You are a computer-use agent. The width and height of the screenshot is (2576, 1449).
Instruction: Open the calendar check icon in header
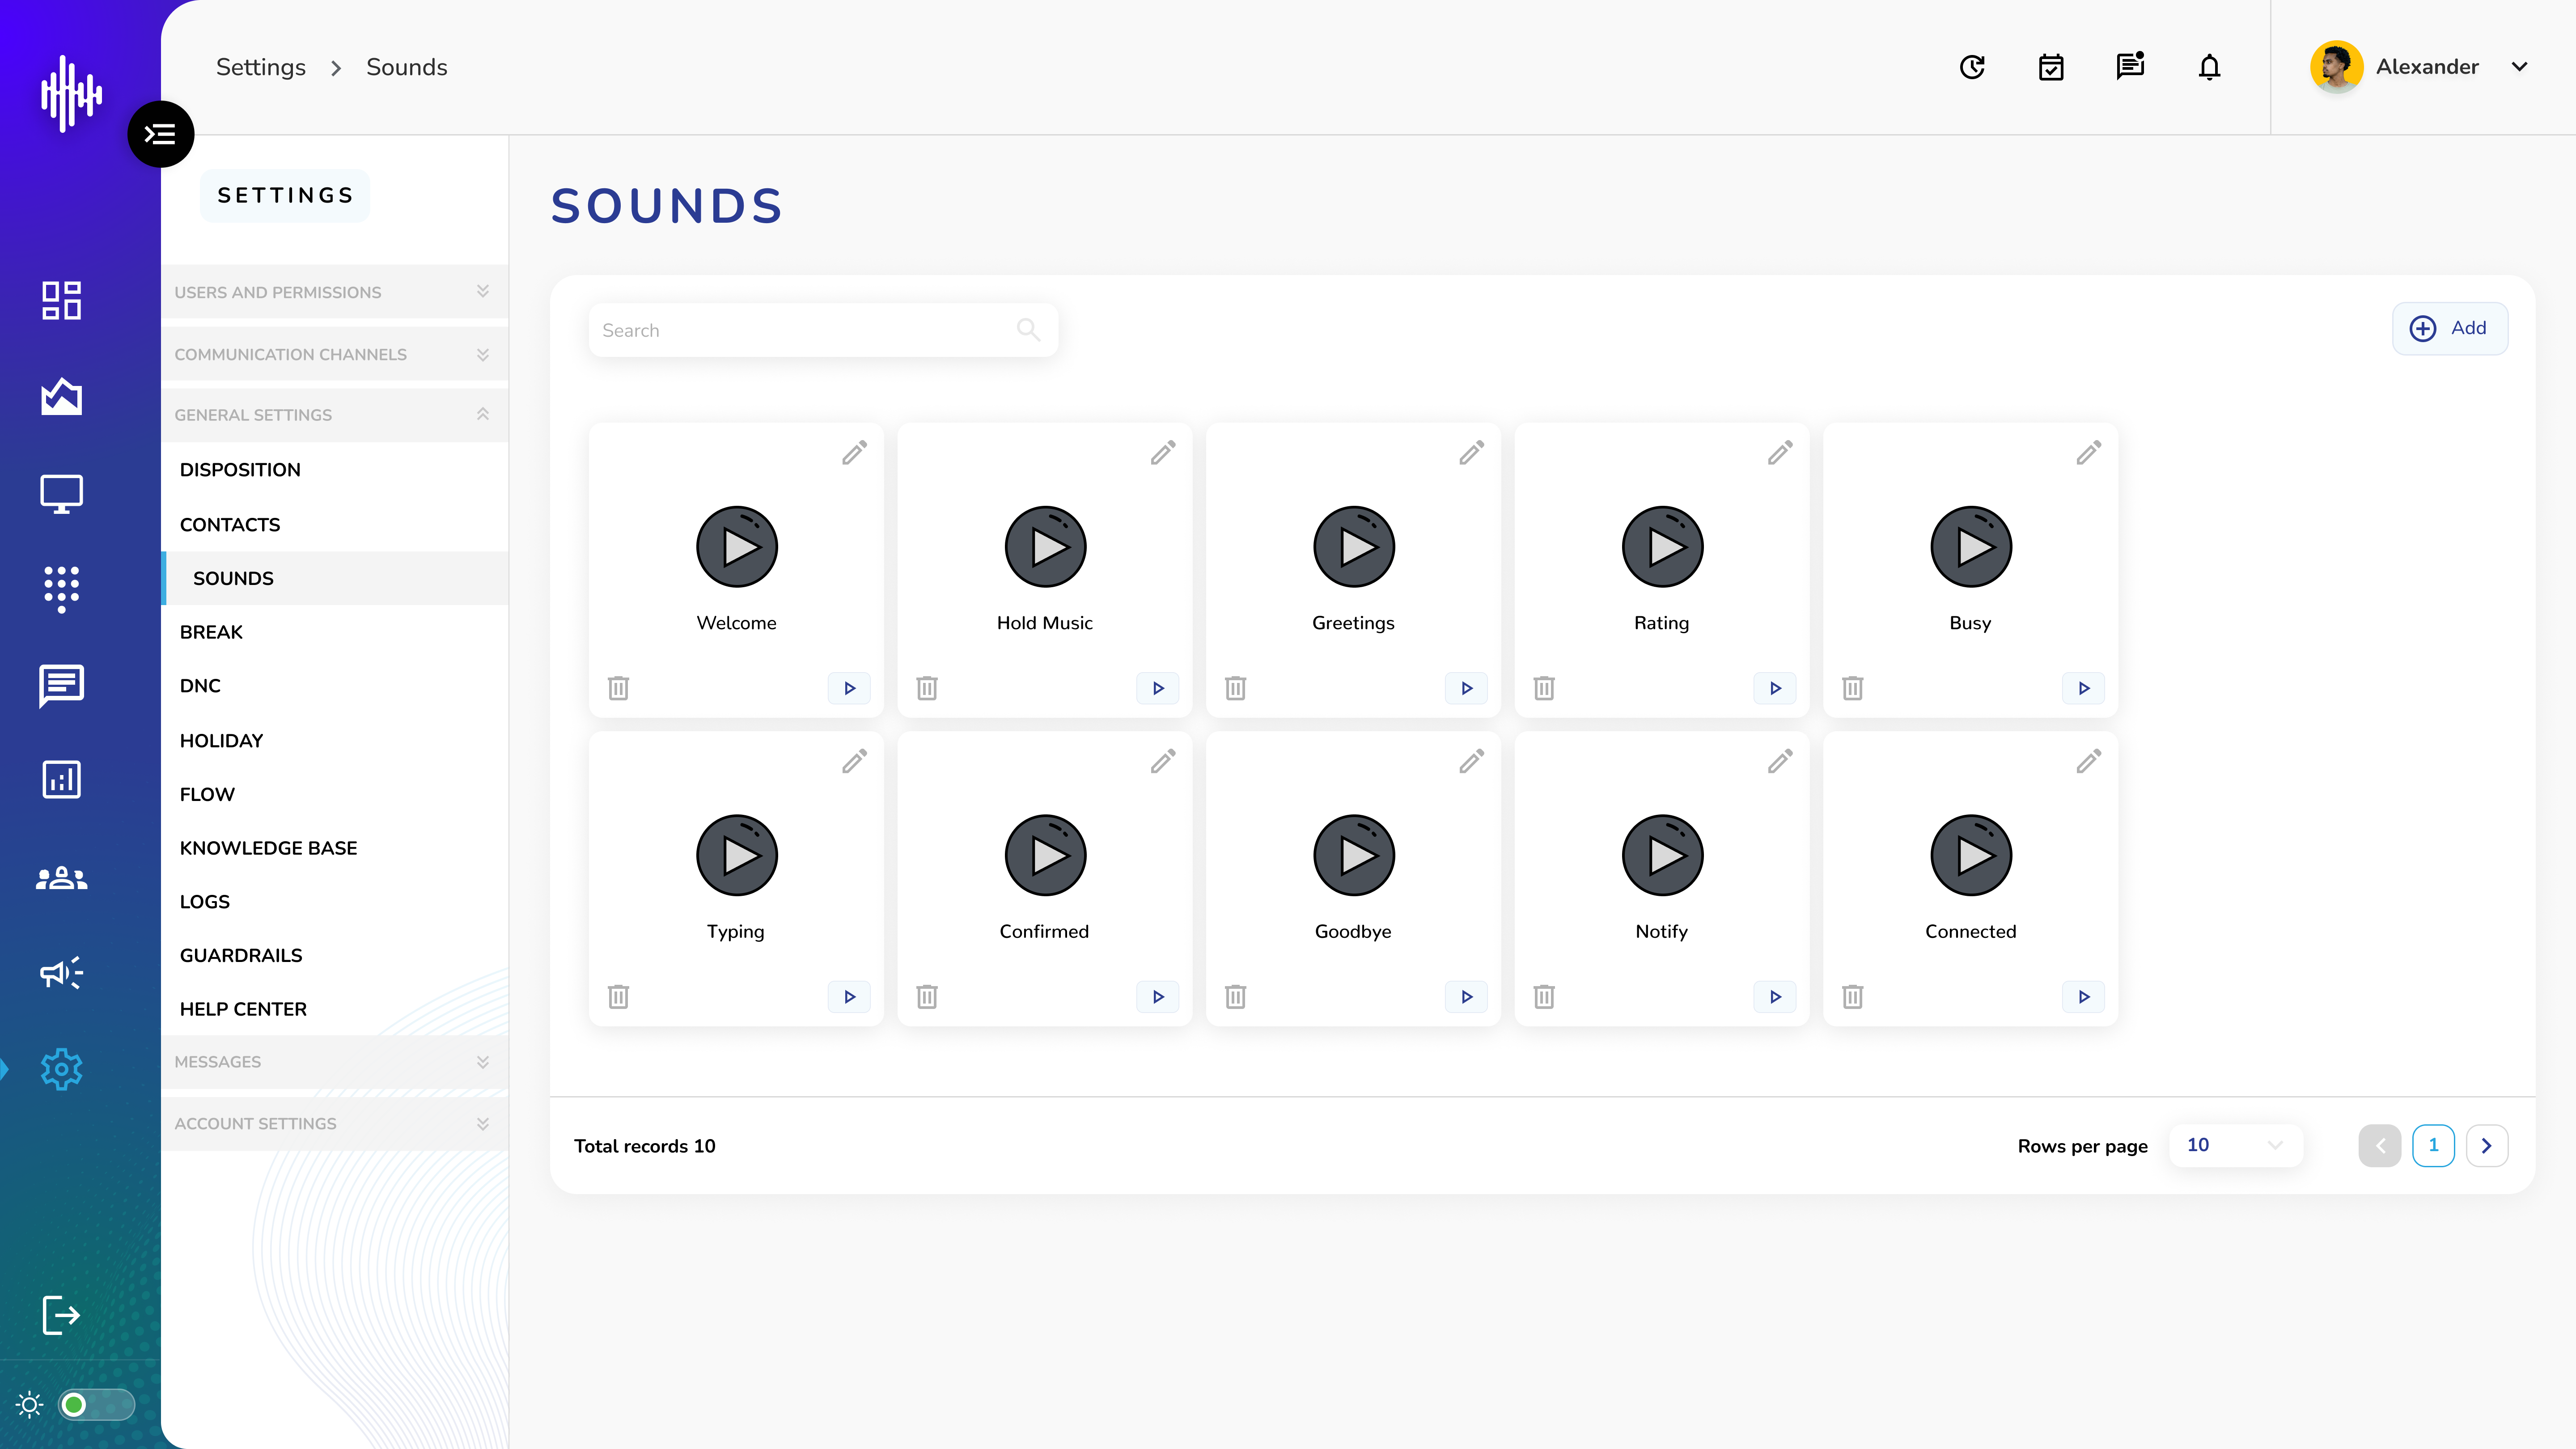coord(2051,67)
